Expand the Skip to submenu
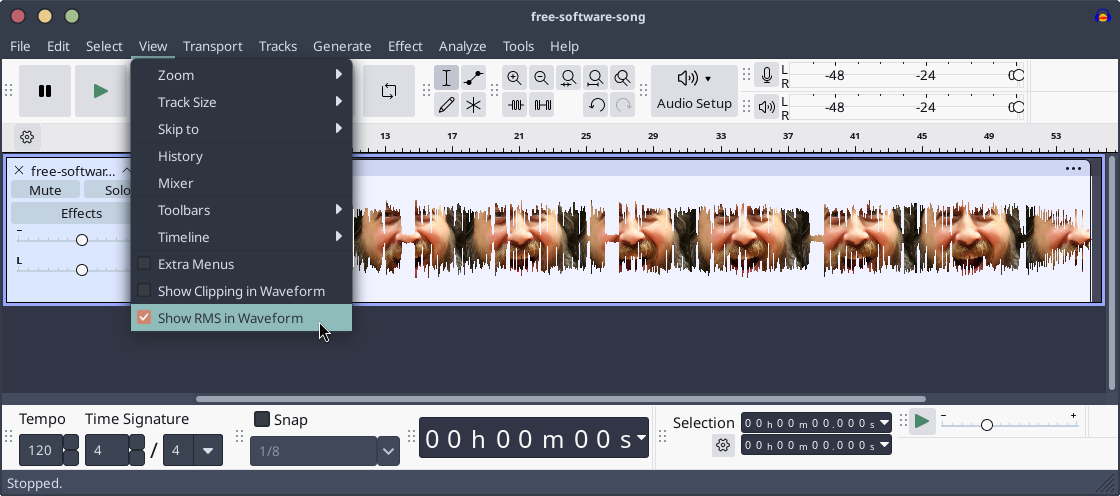The image size is (1120, 496). coord(241,129)
